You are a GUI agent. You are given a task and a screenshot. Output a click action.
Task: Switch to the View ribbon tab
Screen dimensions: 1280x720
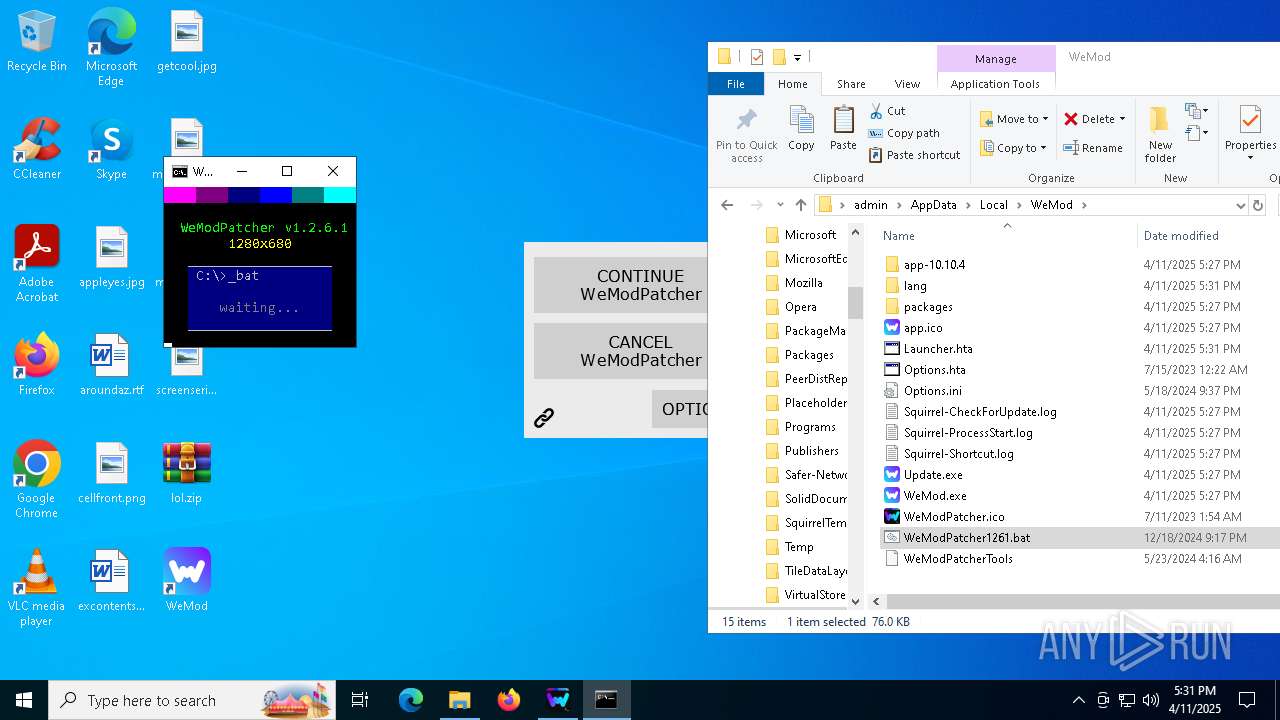click(x=907, y=84)
